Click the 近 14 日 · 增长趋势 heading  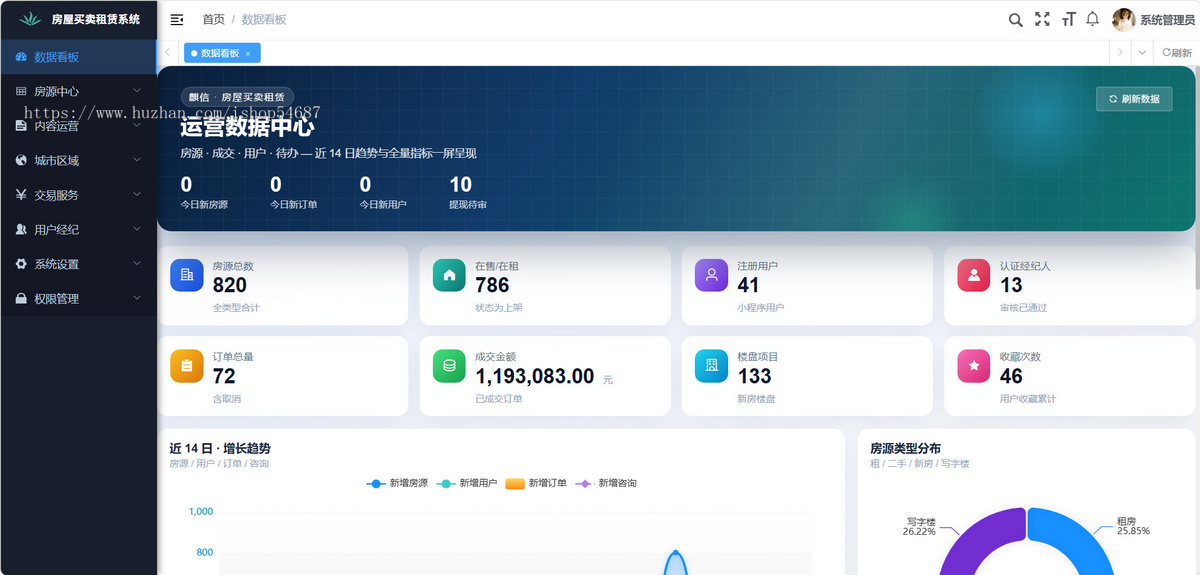220,448
